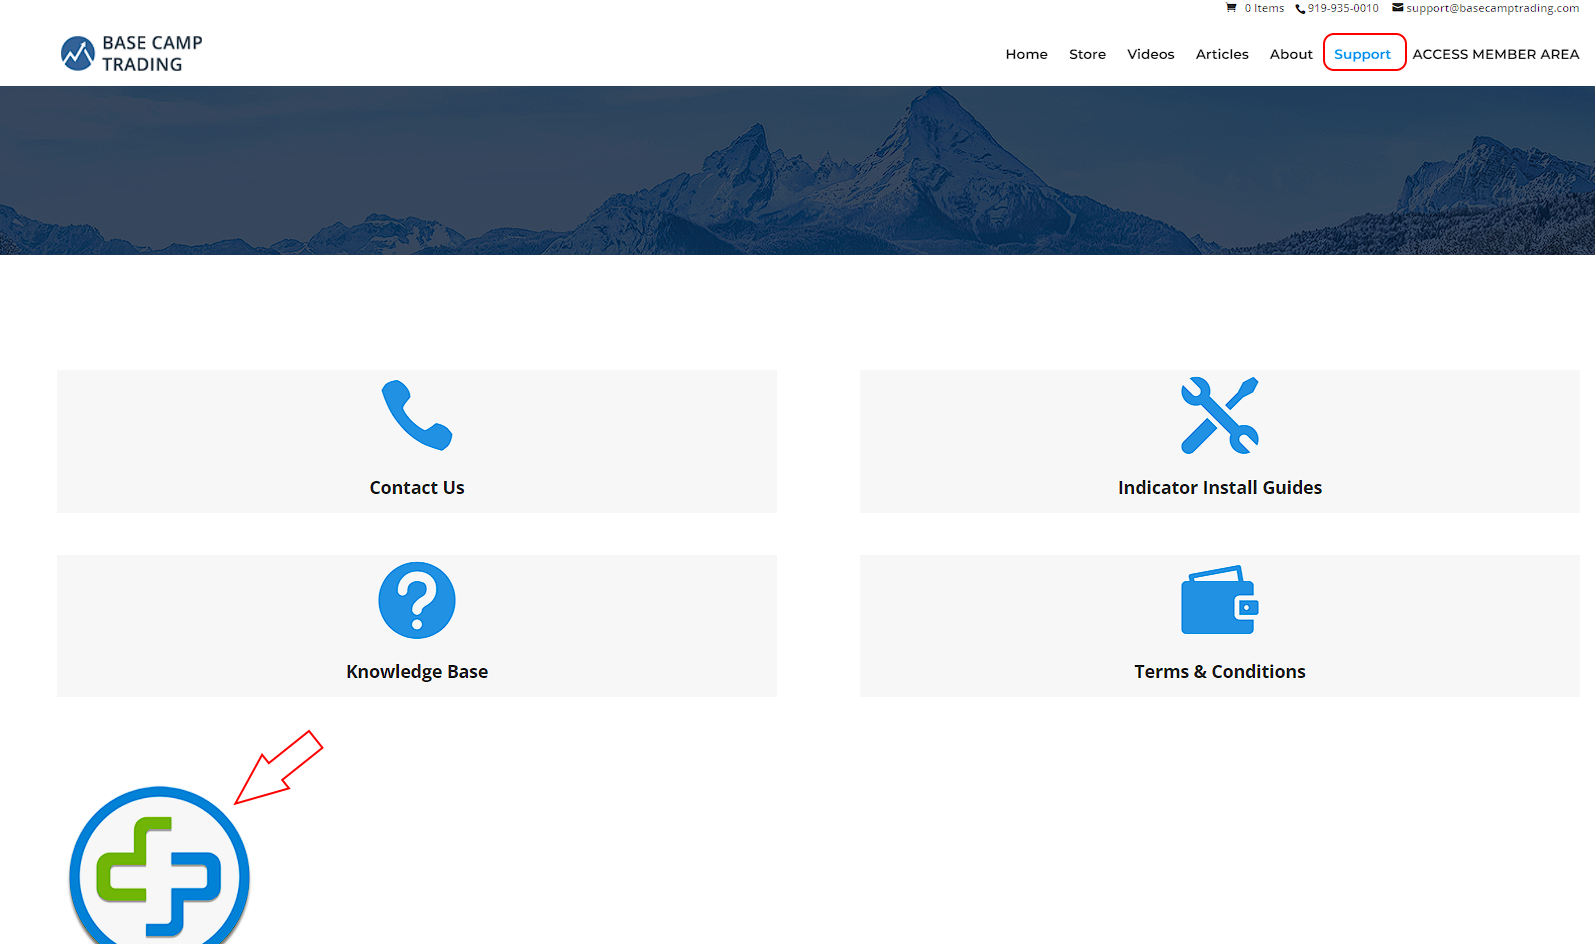
Task: Click the wallet Terms & Conditions icon
Action: 1219,600
